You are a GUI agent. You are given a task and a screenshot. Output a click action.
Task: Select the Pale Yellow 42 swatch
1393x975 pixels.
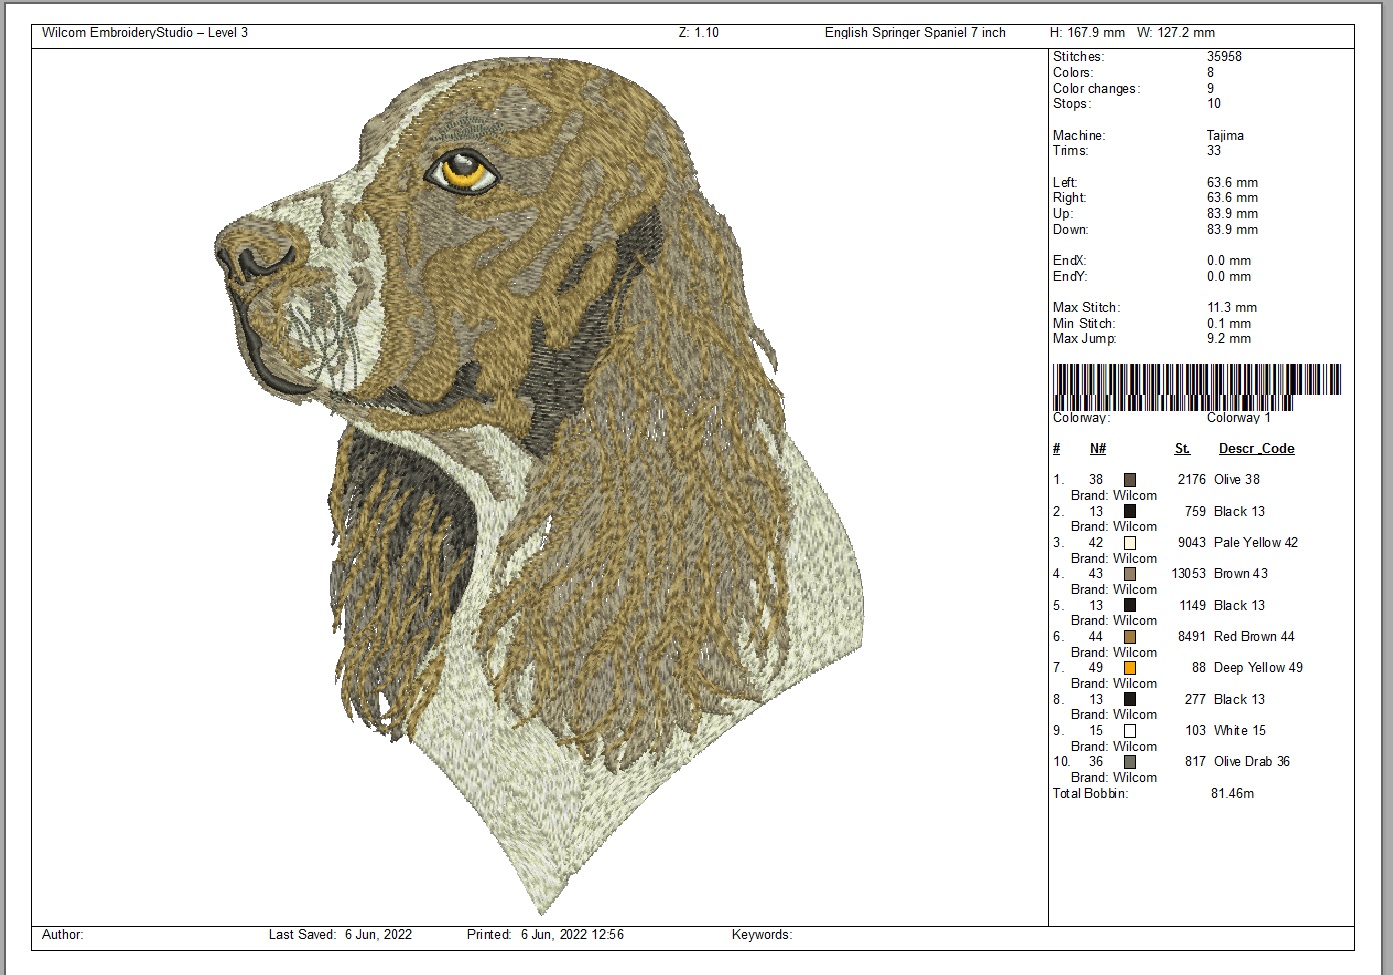point(1130,543)
